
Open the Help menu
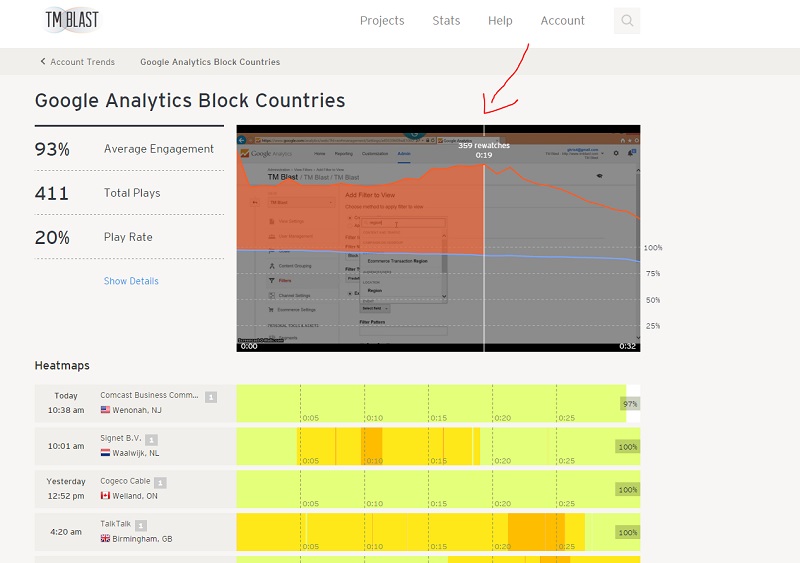click(500, 20)
